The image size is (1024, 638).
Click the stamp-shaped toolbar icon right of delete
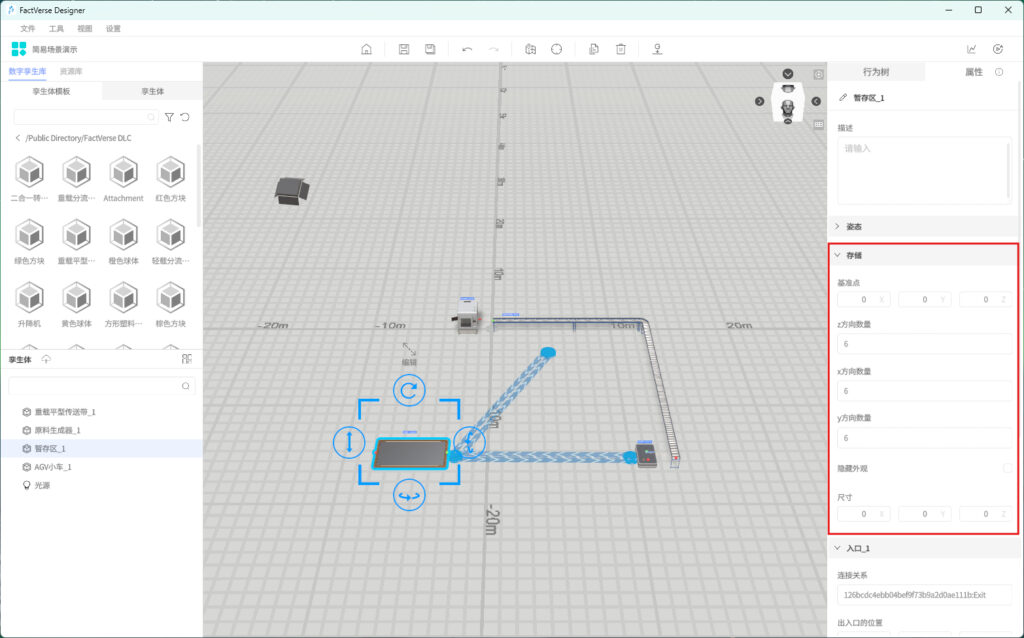(658, 49)
